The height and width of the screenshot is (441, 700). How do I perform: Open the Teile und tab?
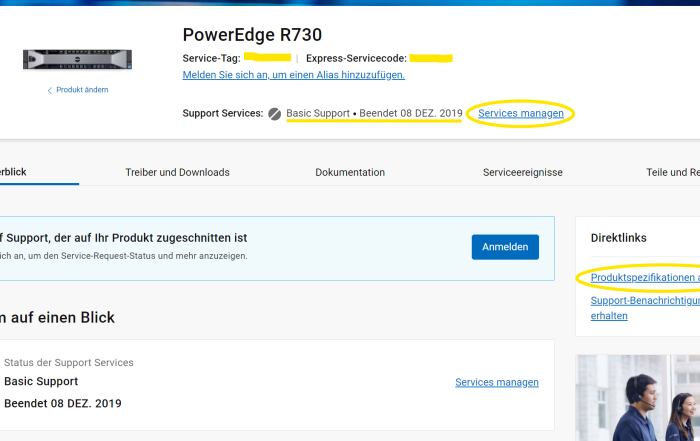tap(673, 172)
